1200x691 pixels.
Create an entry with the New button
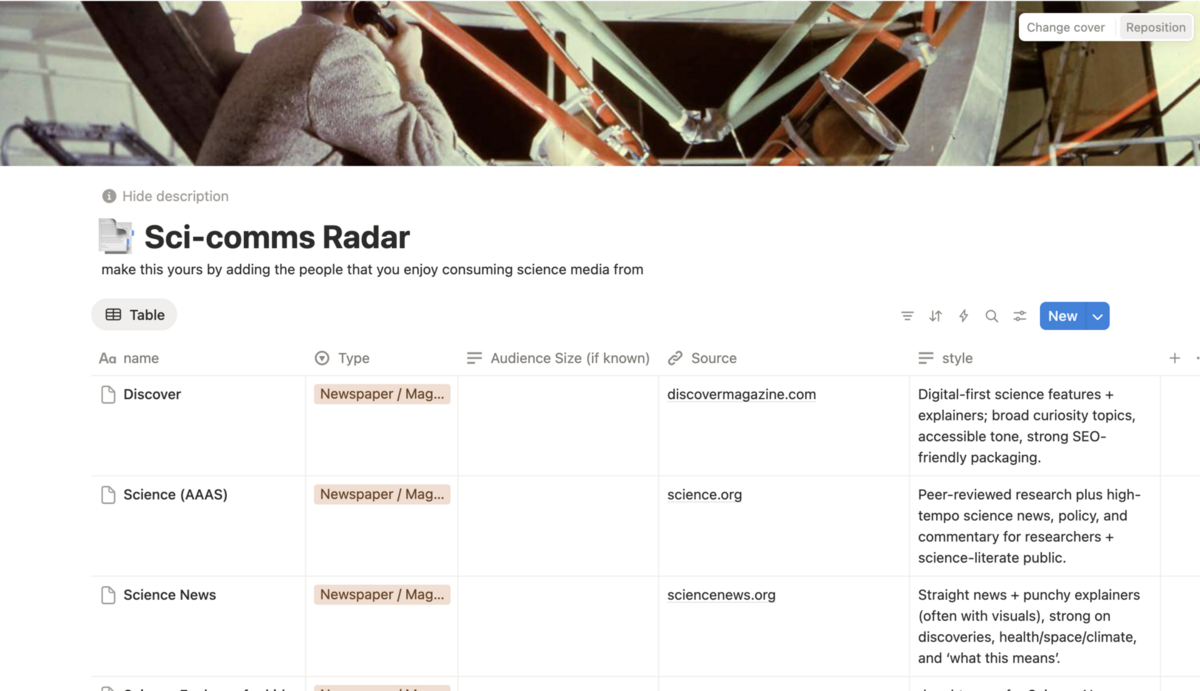(x=1062, y=315)
